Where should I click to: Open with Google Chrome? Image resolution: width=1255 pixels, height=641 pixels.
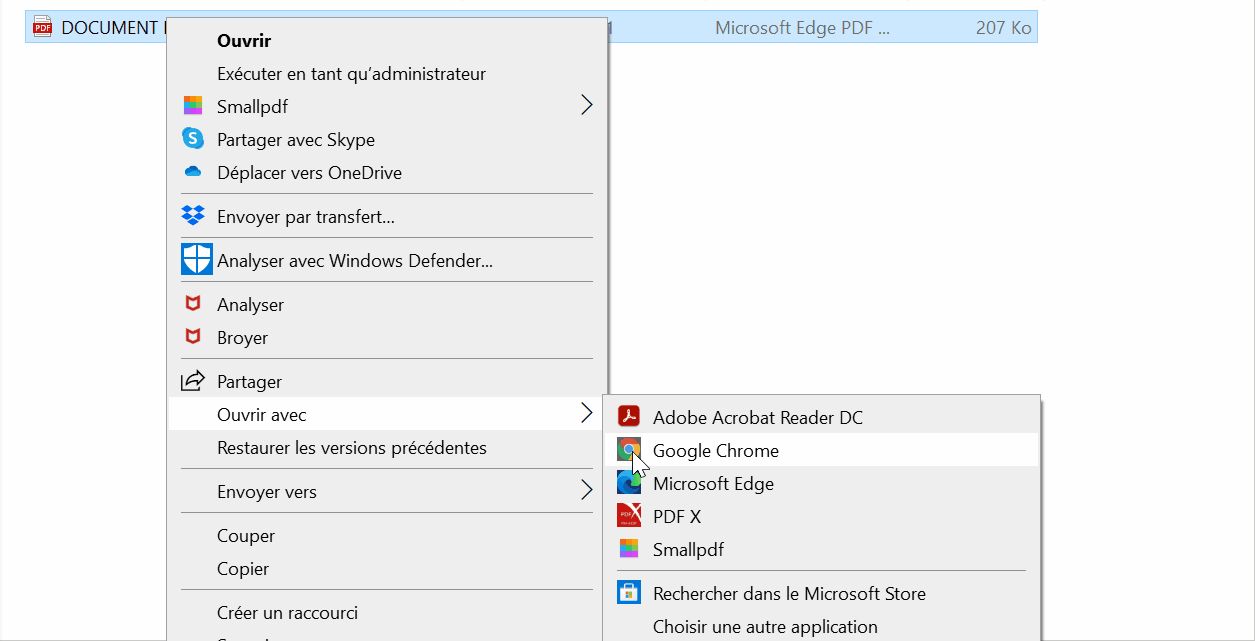[822, 451]
